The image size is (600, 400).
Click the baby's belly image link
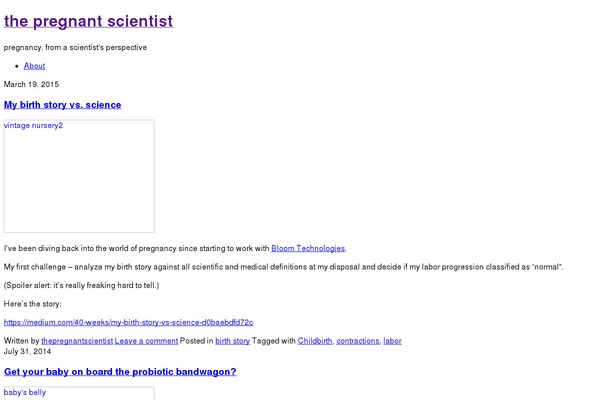(x=25, y=393)
